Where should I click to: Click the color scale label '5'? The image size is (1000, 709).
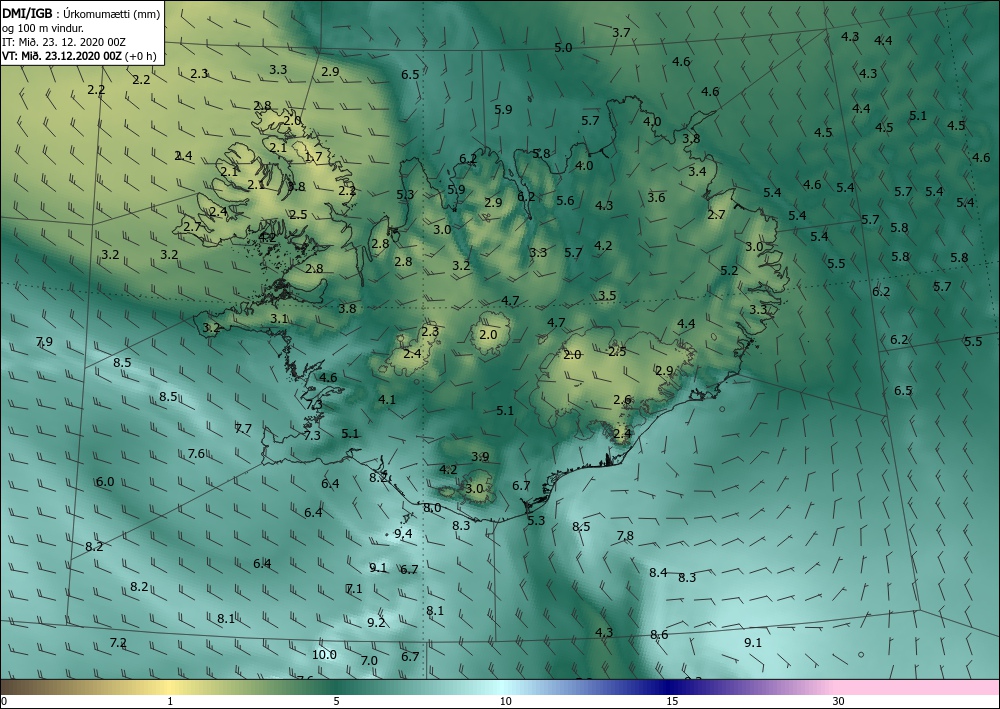[x=336, y=701]
